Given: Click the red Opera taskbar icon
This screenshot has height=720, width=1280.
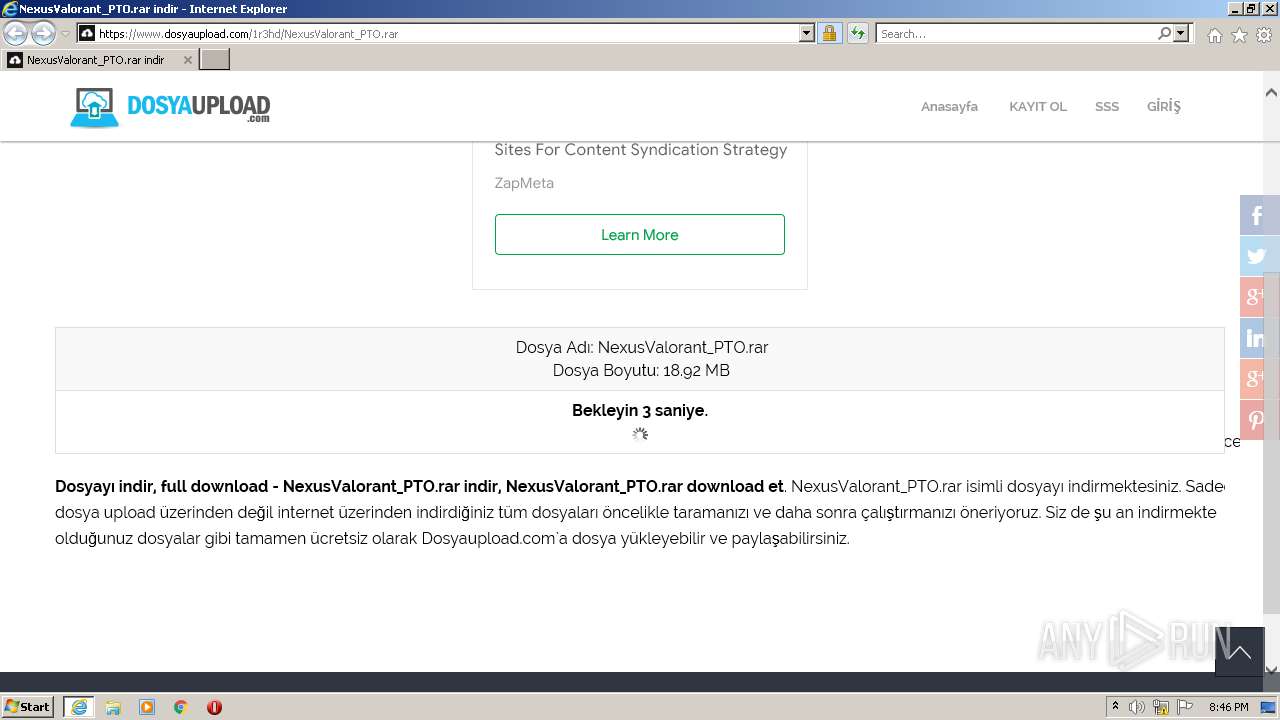Looking at the screenshot, I should (214, 707).
